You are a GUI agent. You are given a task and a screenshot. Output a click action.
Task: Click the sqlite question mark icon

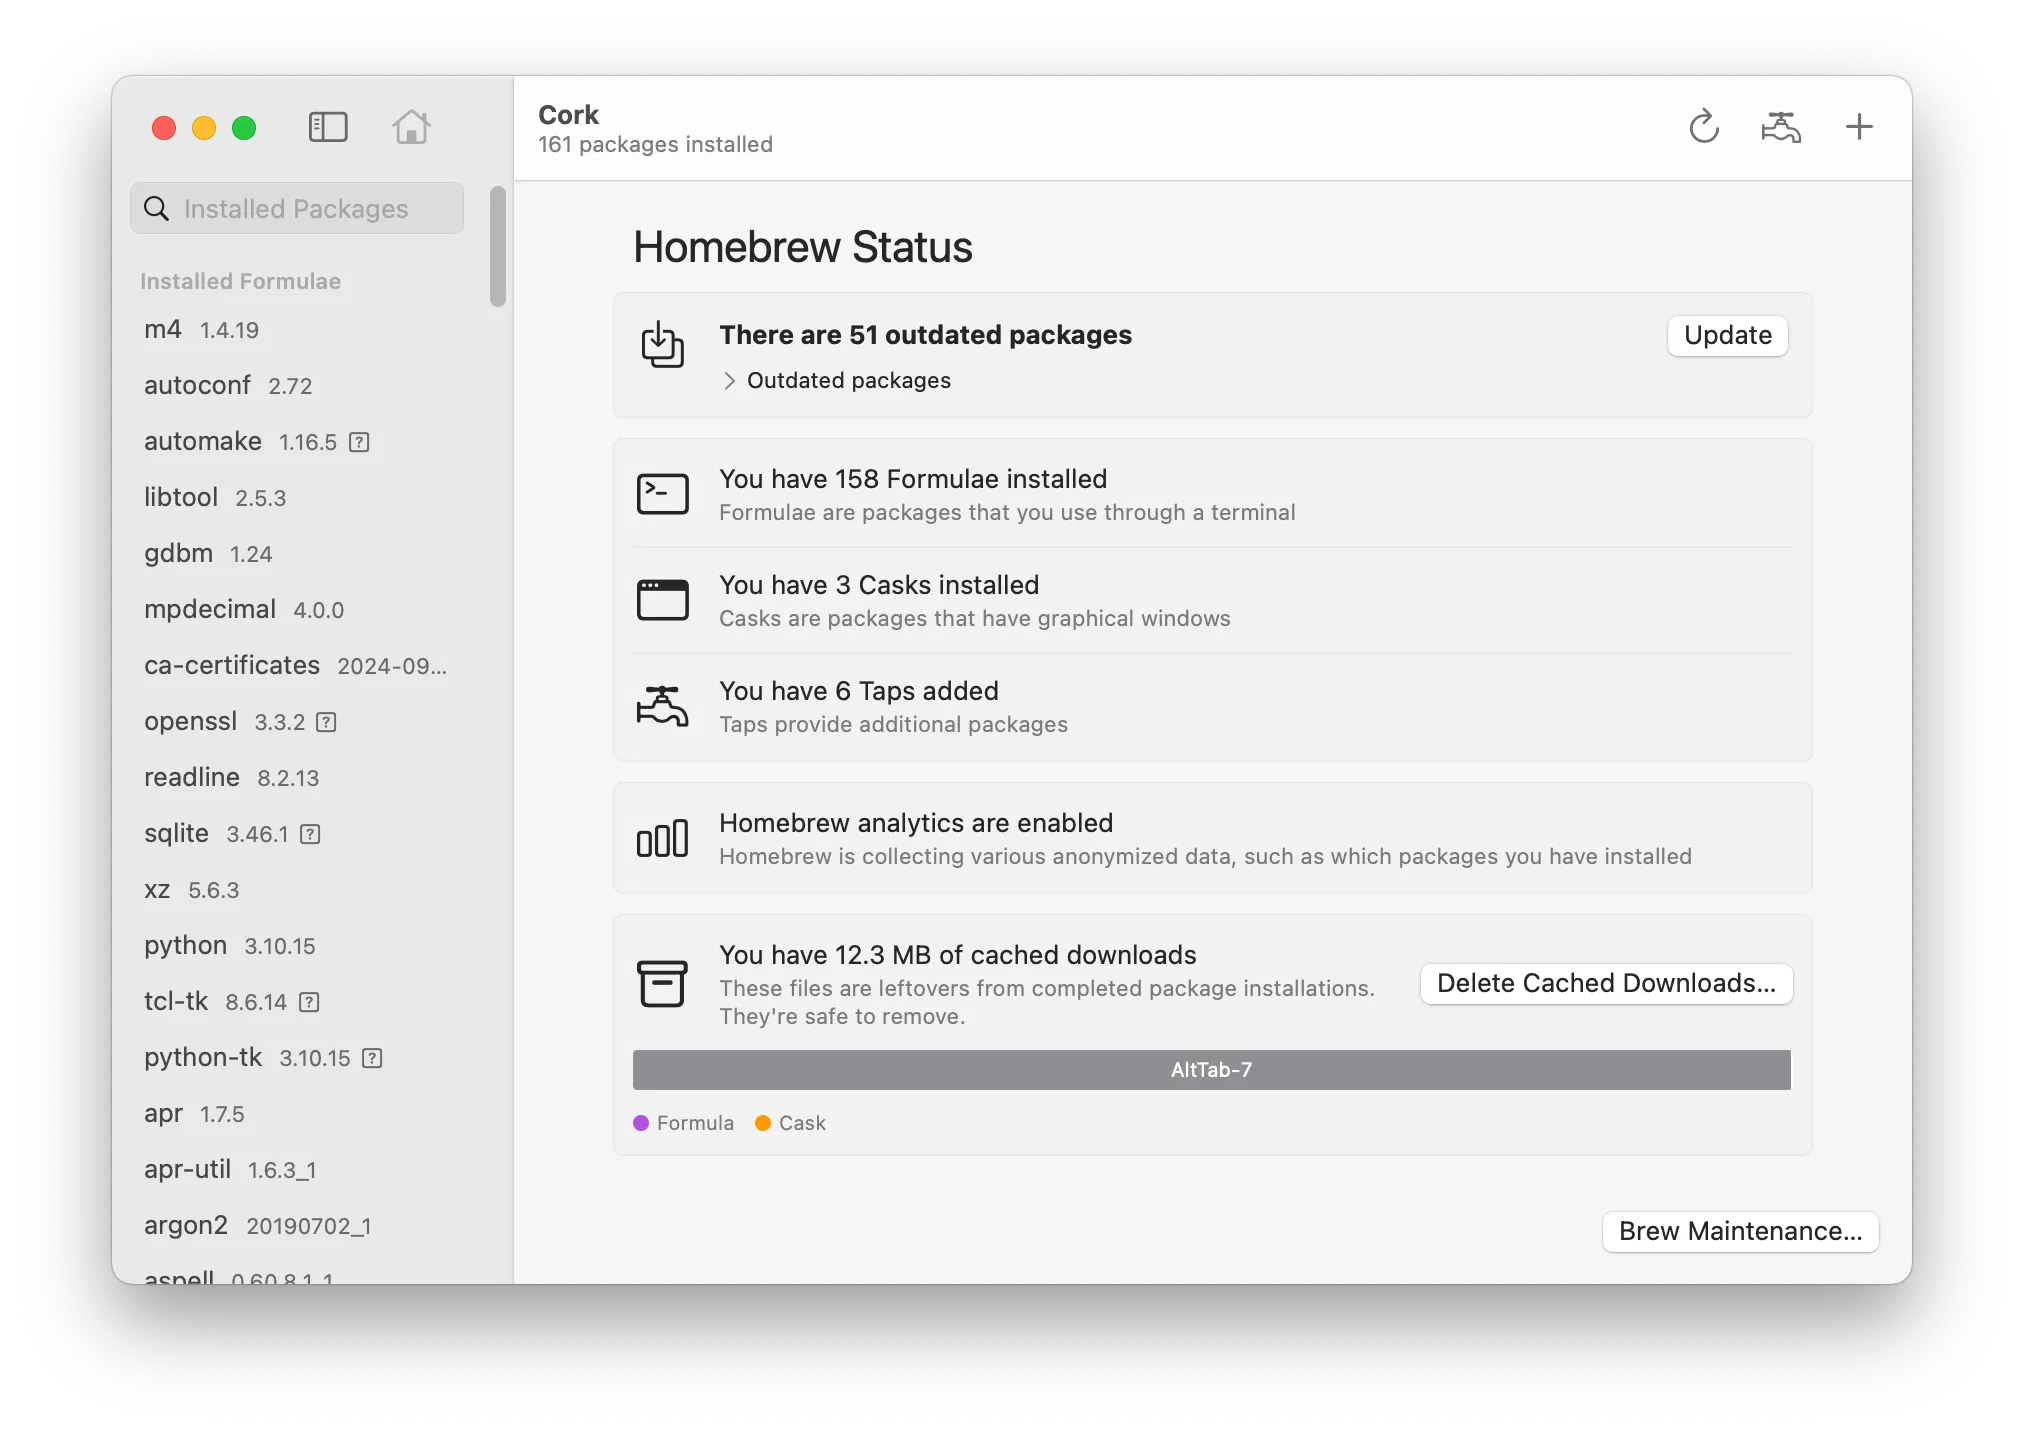tap(310, 834)
